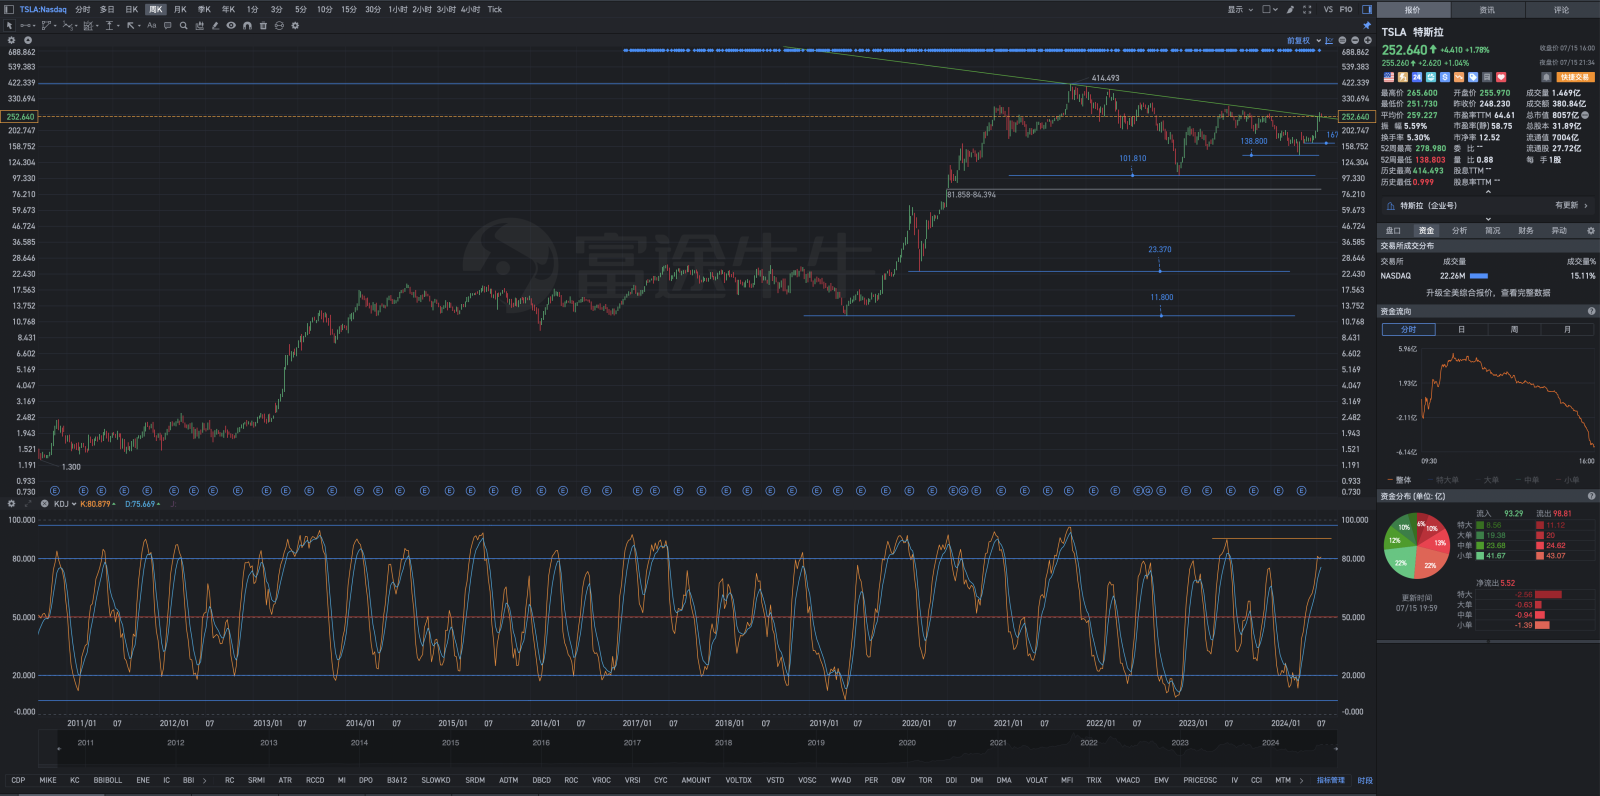
Task: Expand more indicators chevron after BBI
Action: [x=205, y=780]
